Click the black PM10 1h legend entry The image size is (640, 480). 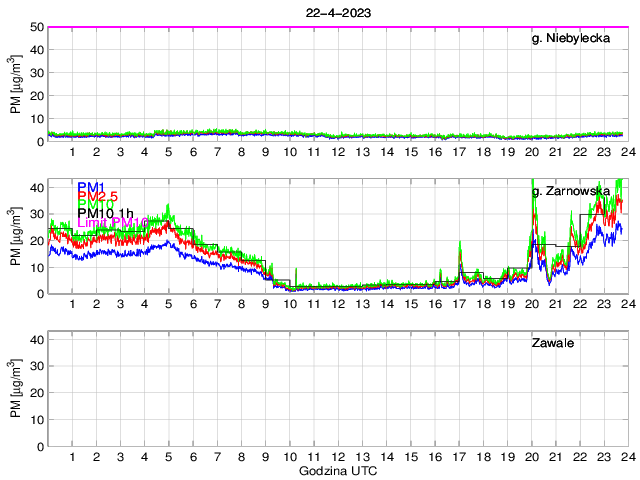[106, 212]
